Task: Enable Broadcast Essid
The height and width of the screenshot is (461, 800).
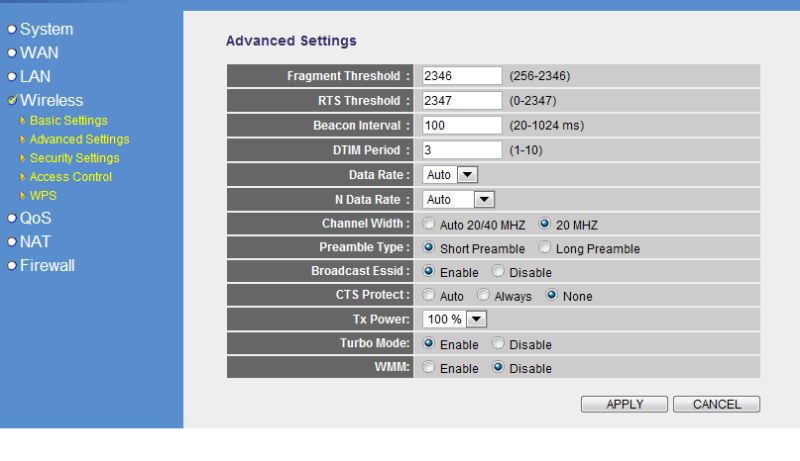Action: (x=429, y=271)
